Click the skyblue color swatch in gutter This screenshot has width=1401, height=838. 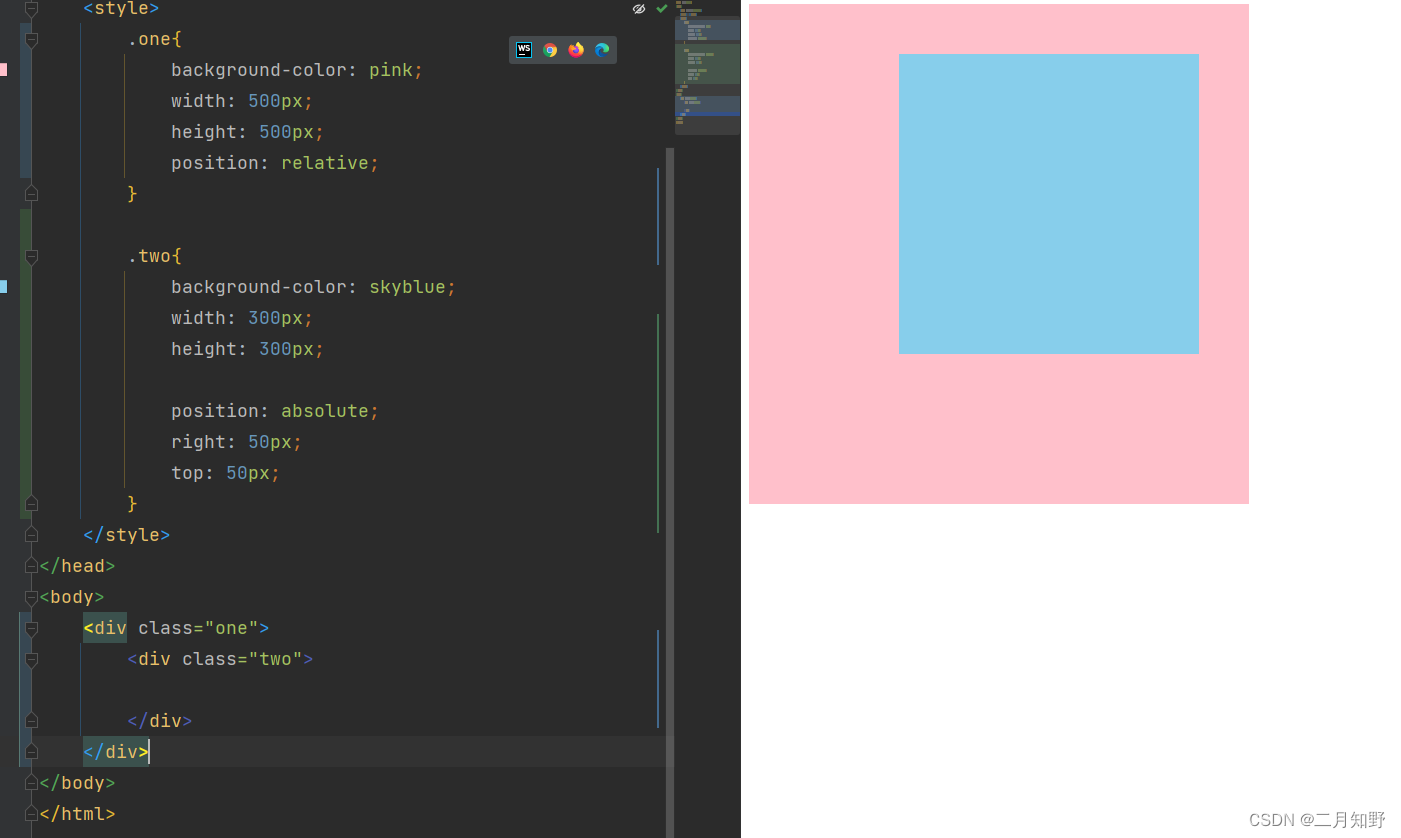tap(3, 287)
